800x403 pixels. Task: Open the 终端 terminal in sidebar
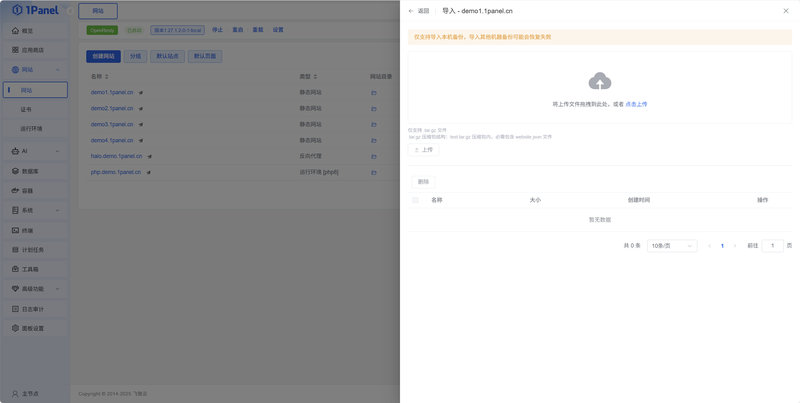click(35, 231)
